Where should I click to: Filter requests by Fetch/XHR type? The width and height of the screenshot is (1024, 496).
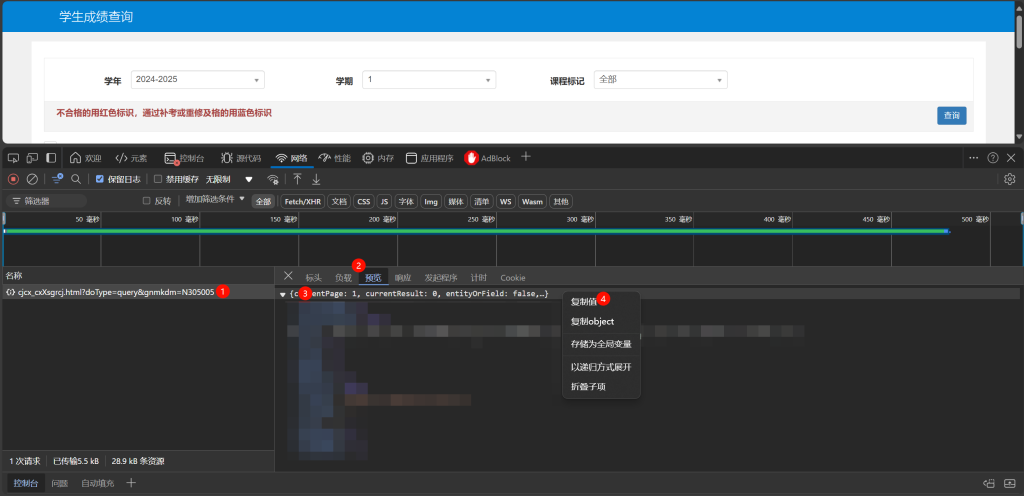click(302, 201)
